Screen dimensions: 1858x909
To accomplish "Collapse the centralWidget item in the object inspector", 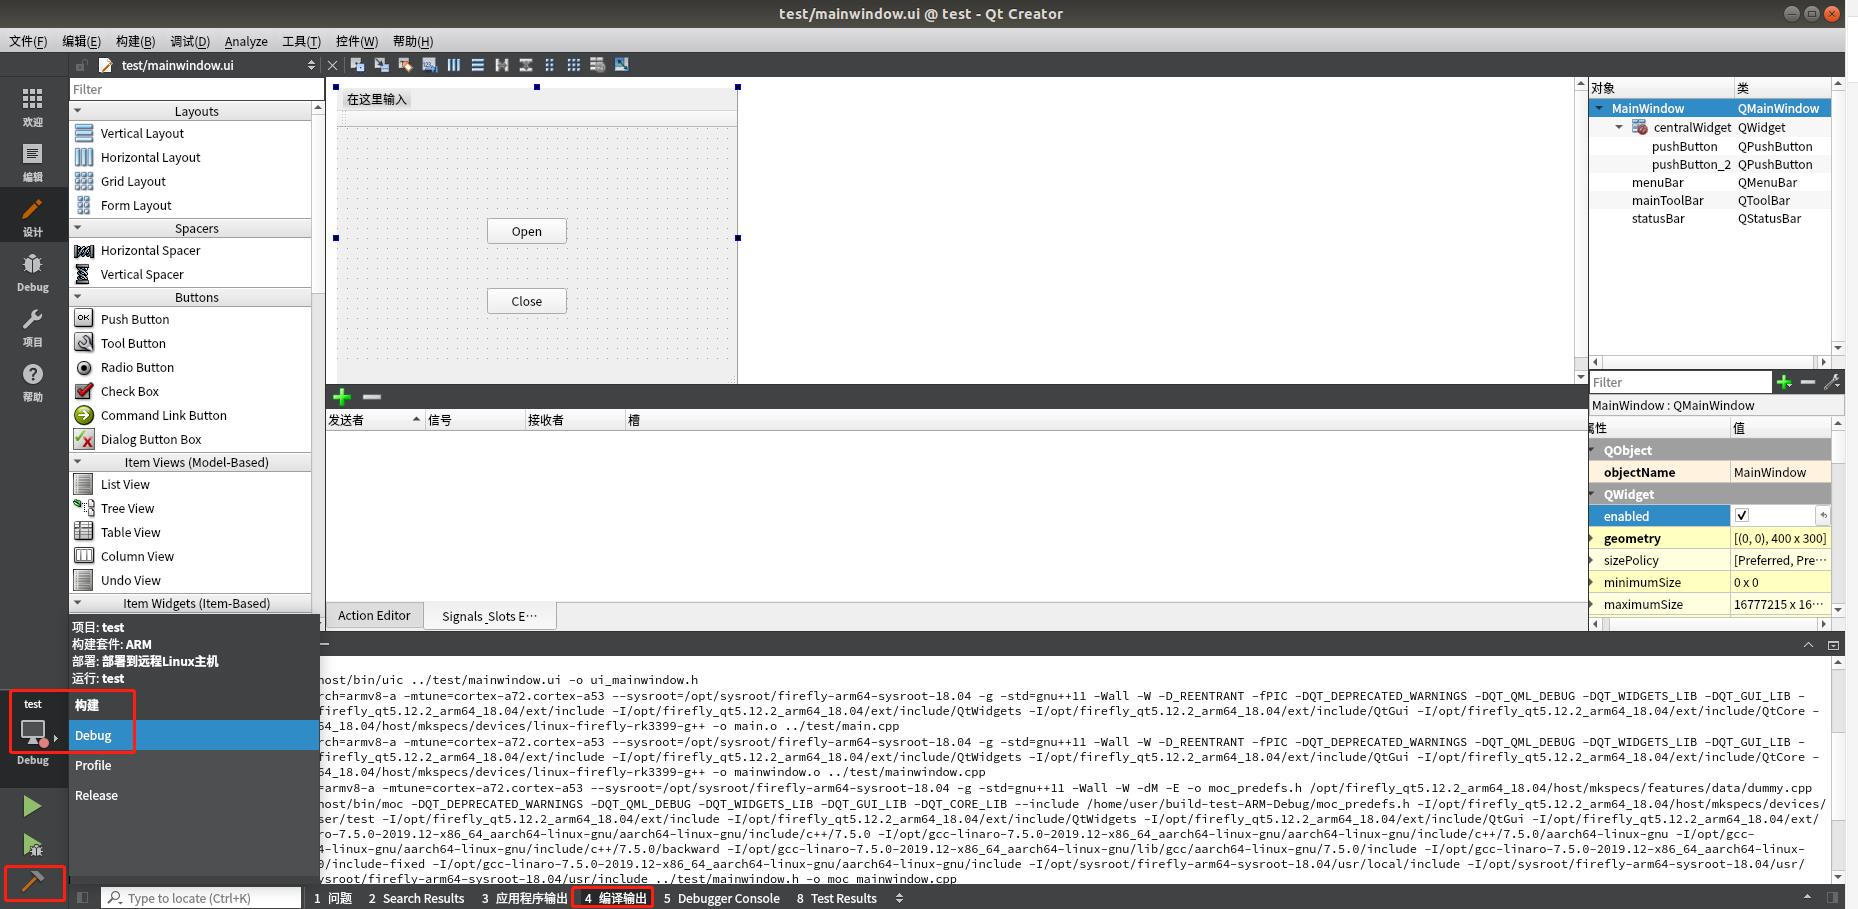I will coord(1620,127).
